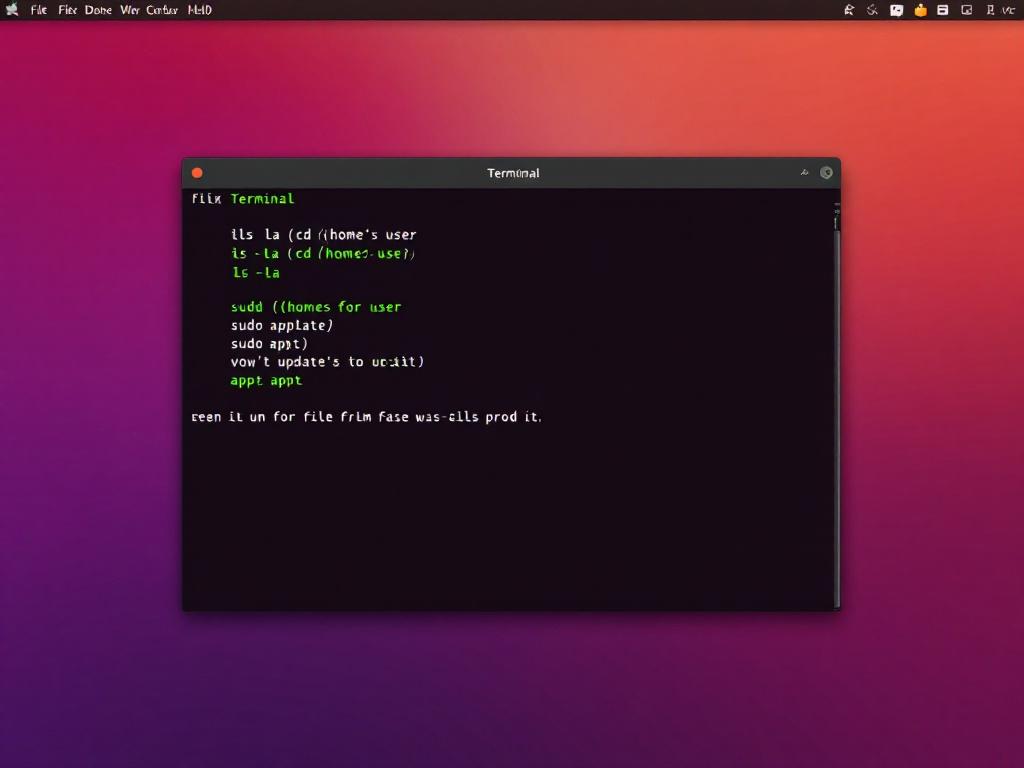Open the MeID menu in the top bar
The image size is (1024, 768).
coord(199,10)
